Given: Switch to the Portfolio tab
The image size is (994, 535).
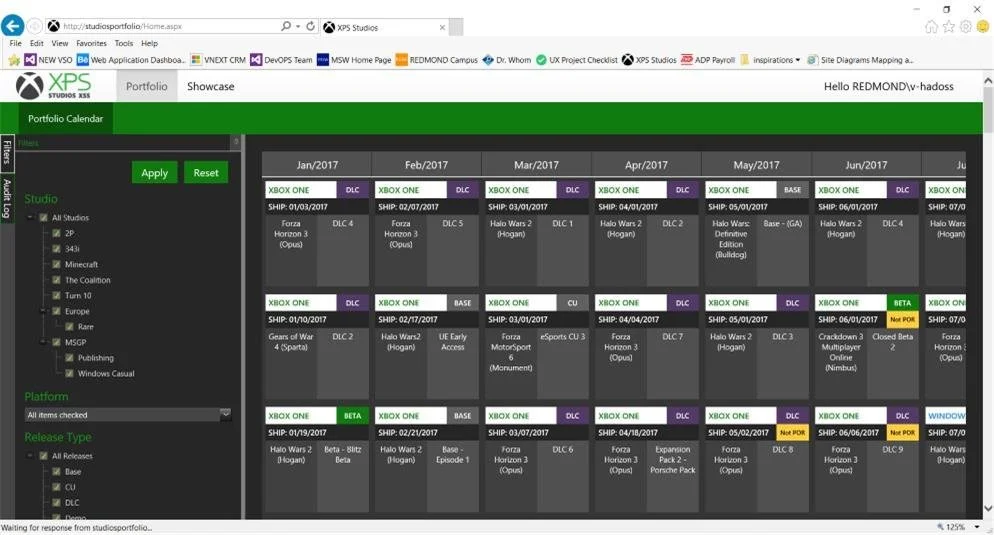Looking at the screenshot, I should coord(146,86).
